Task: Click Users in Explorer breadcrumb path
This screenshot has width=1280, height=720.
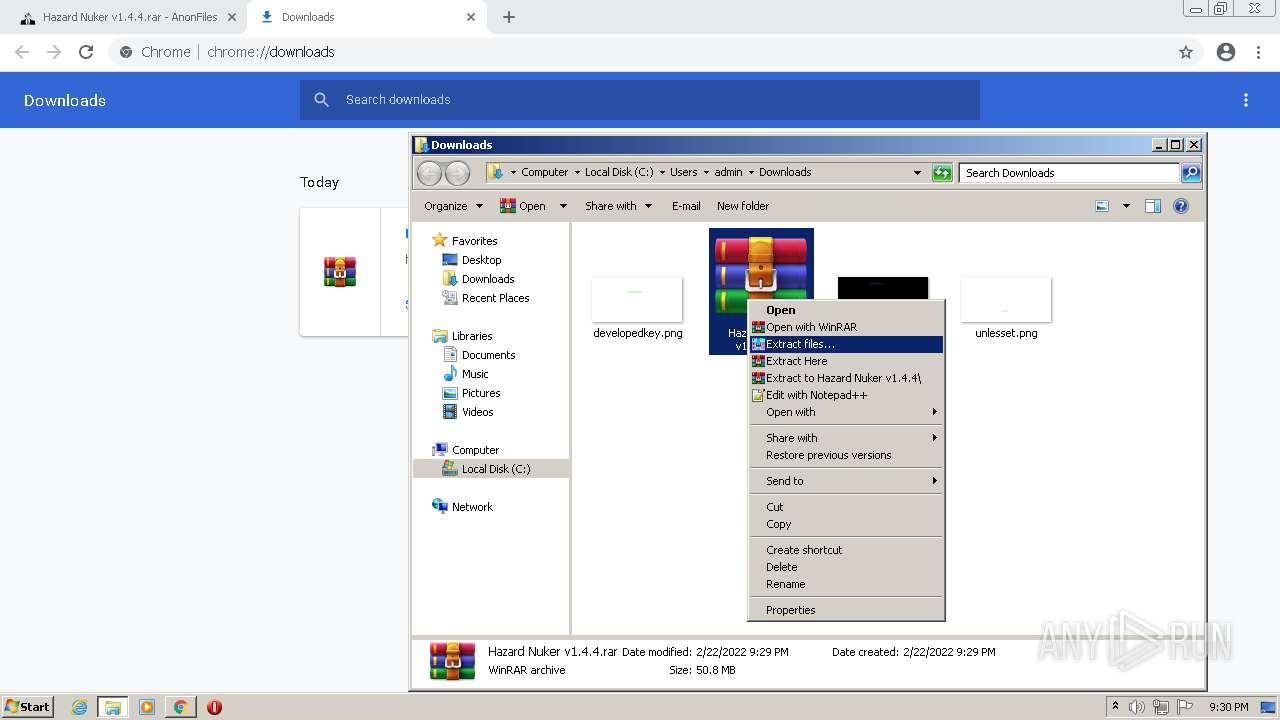Action: pos(684,172)
